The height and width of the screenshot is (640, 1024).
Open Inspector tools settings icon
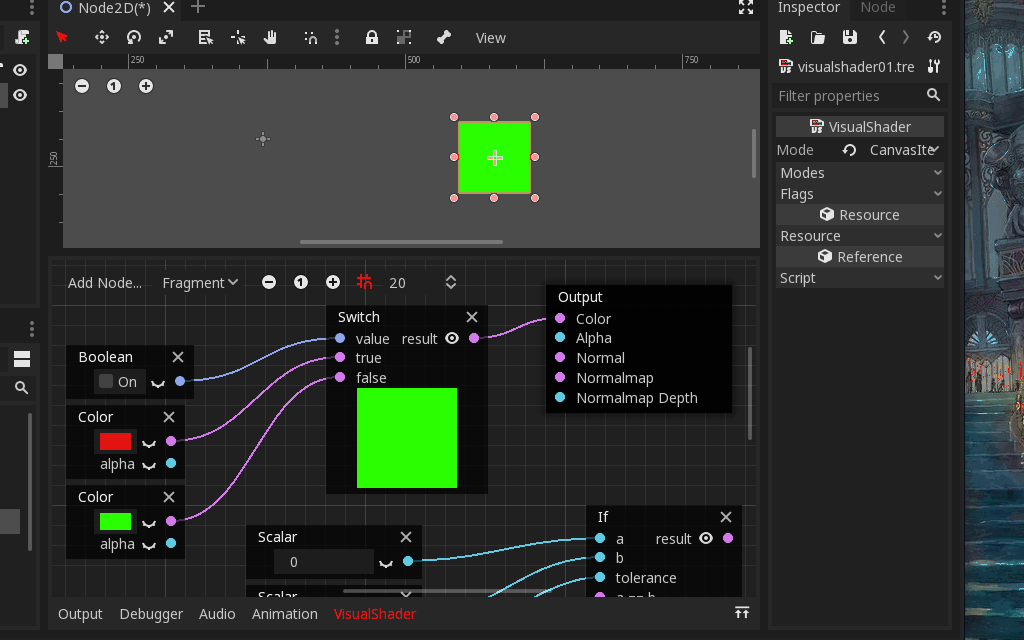[x=934, y=66]
